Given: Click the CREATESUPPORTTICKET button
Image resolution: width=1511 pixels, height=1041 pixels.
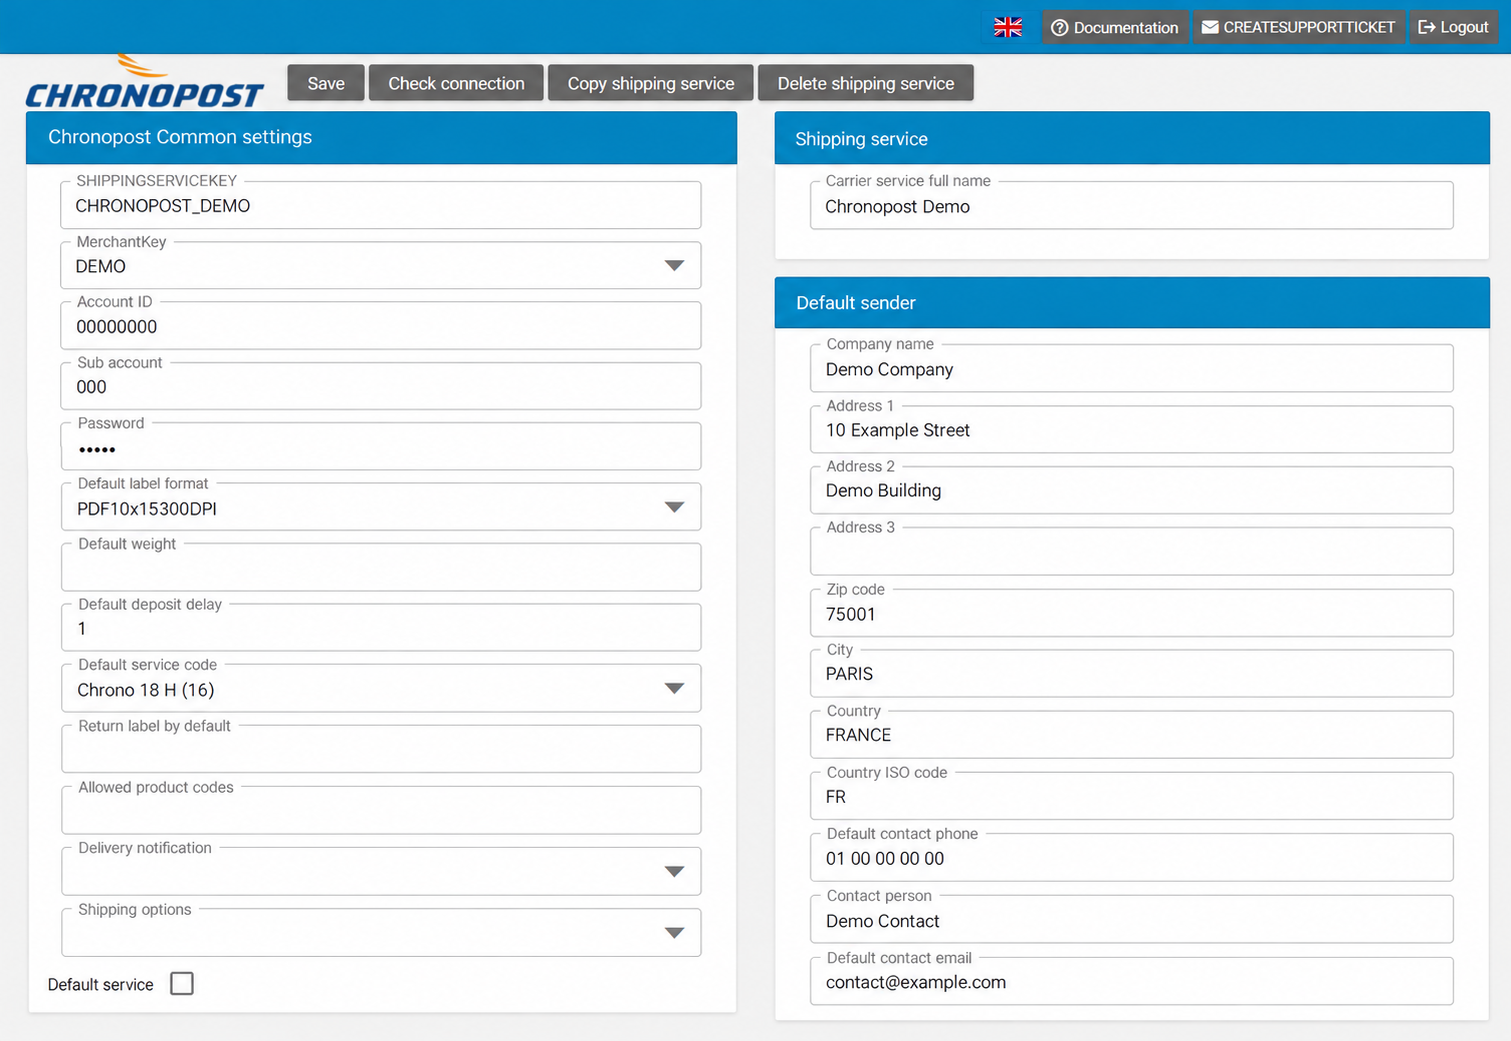Looking at the screenshot, I should pyautogui.click(x=1299, y=27).
